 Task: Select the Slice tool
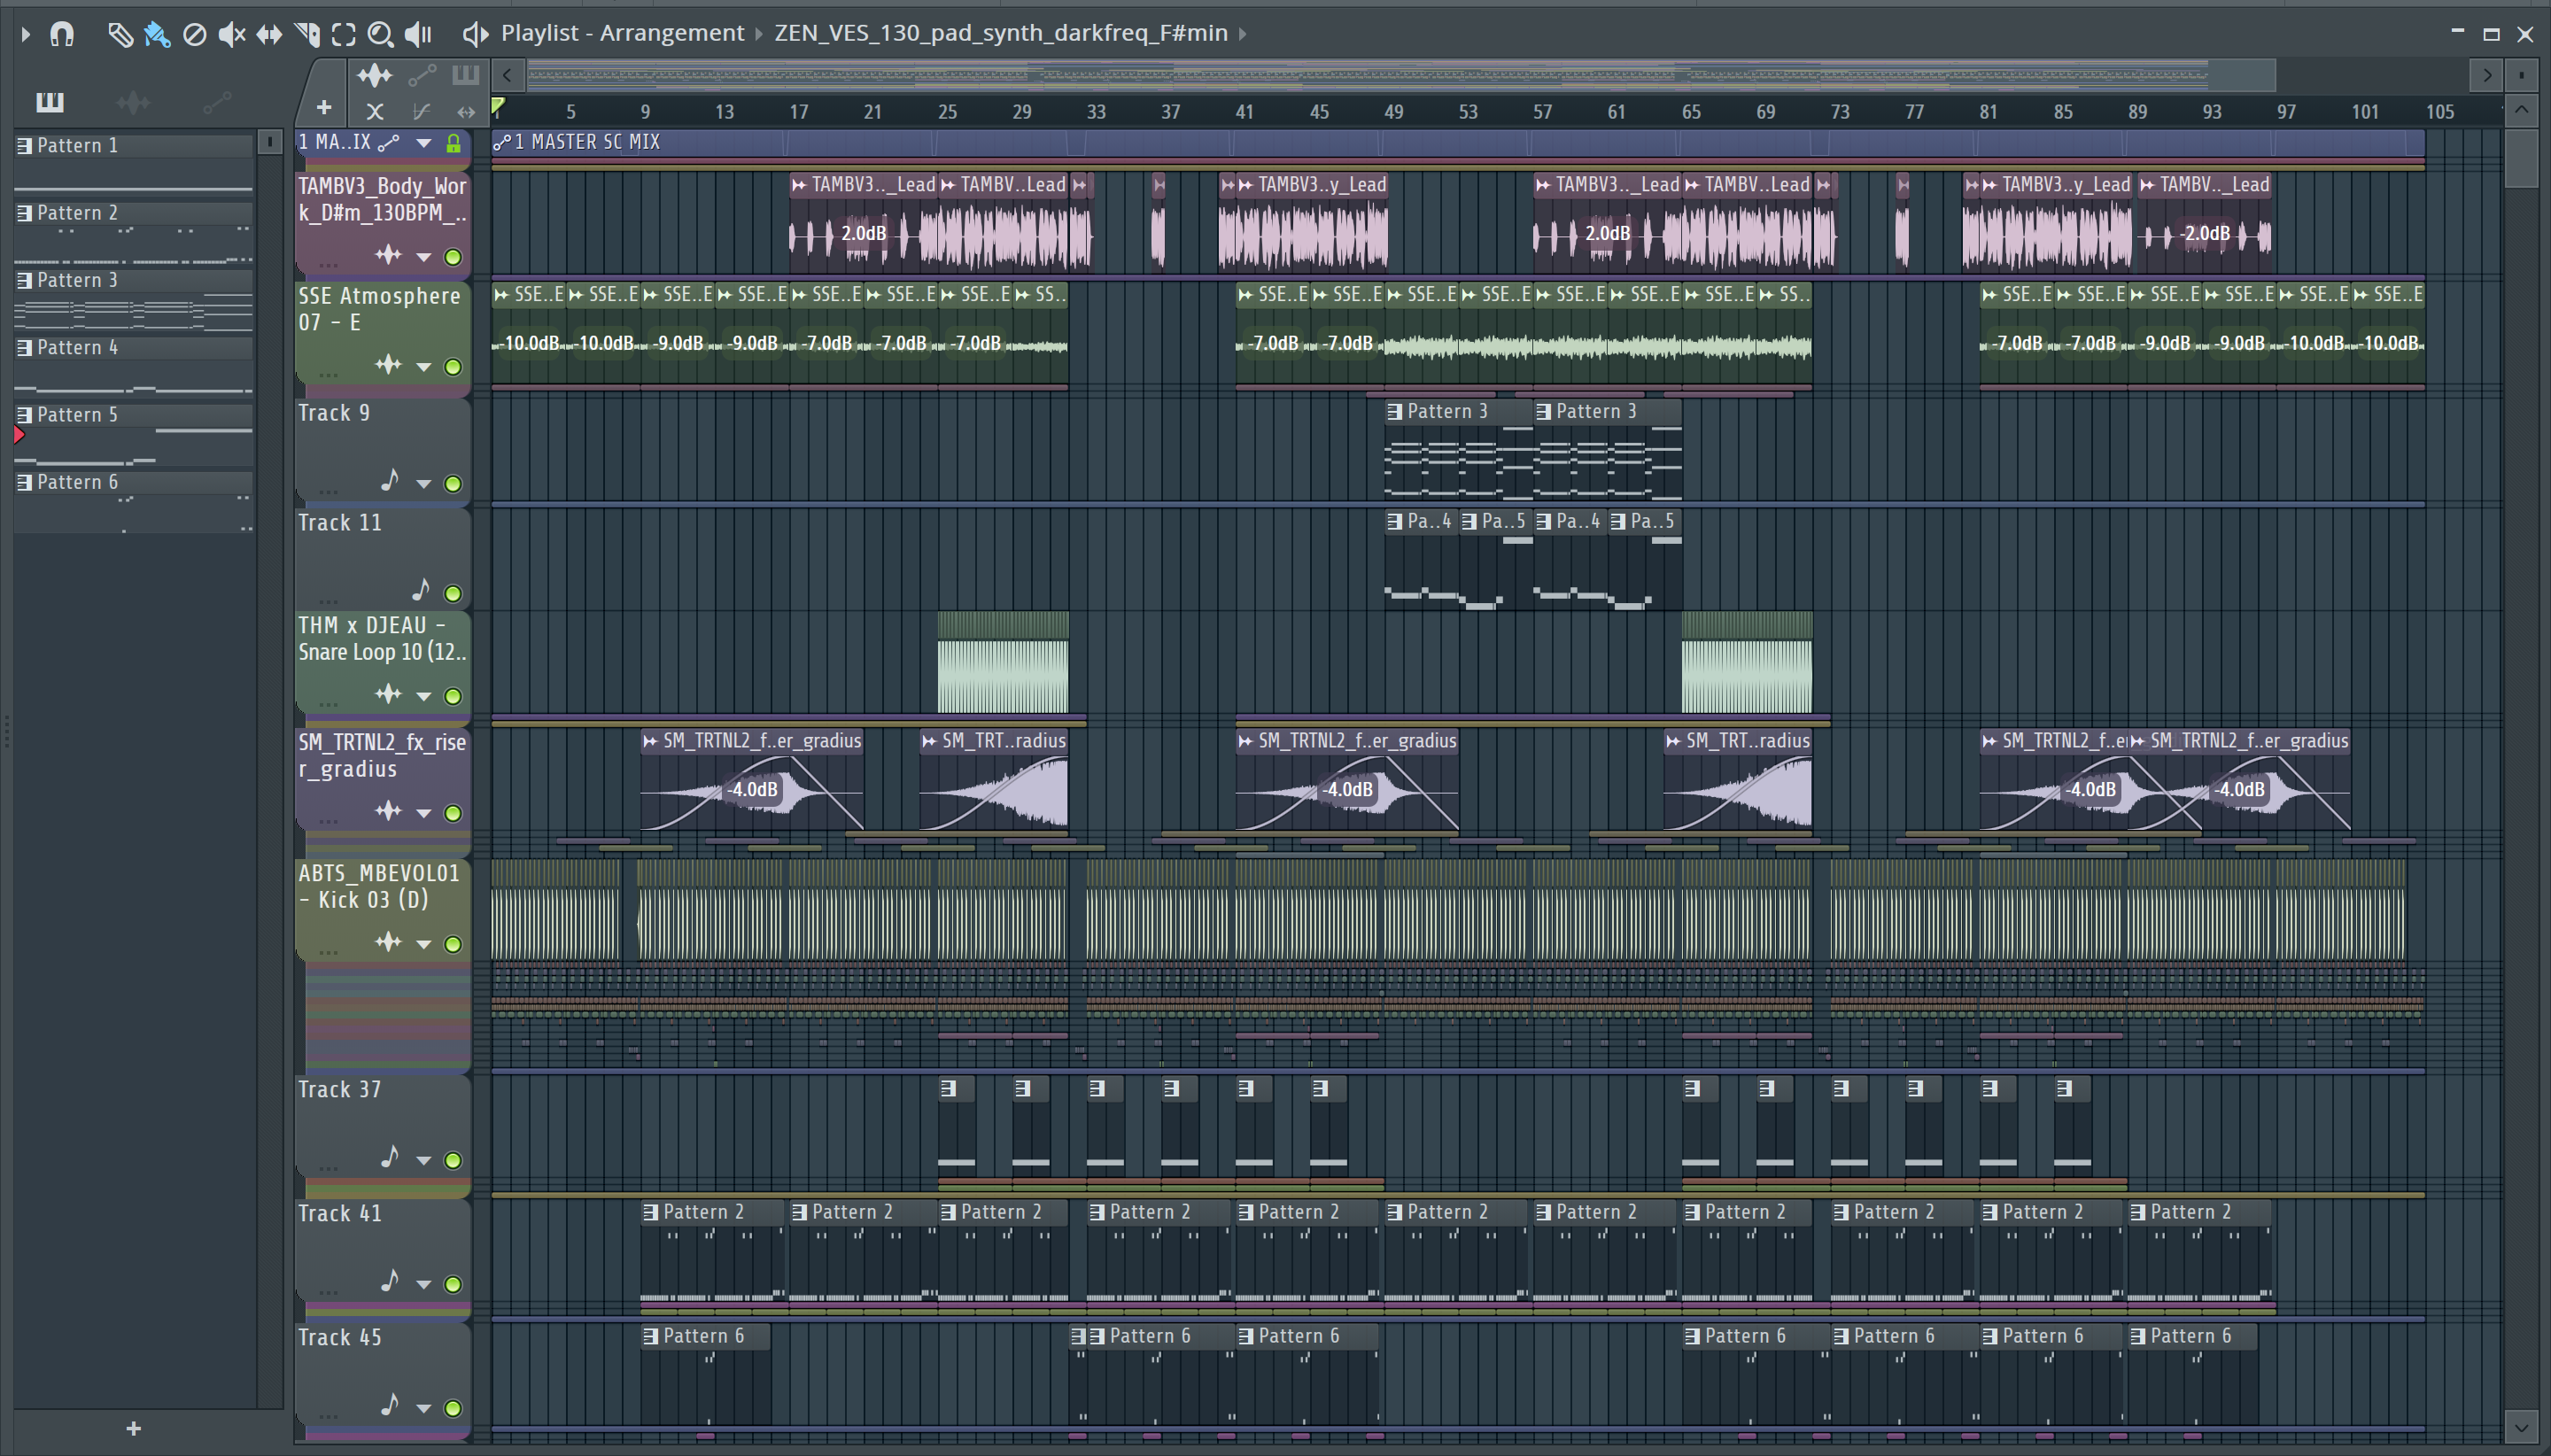[307, 34]
